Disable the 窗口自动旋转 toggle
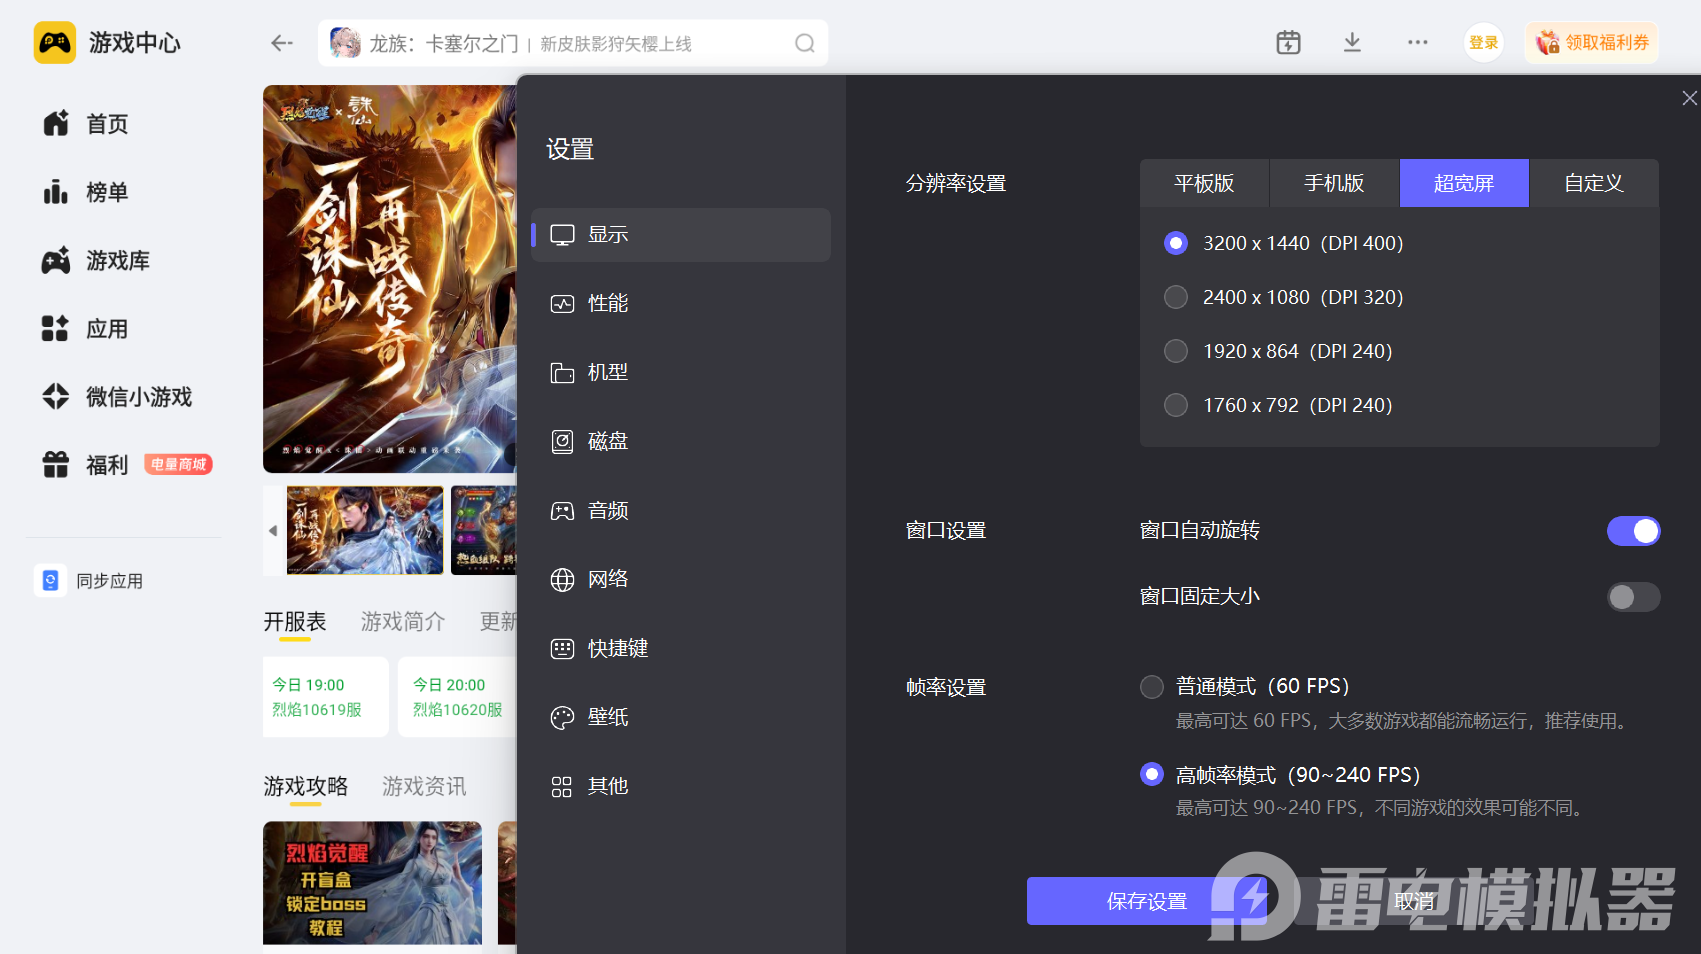The height and width of the screenshot is (954, 1701). pyautogui.click(x=1633, y=530)
